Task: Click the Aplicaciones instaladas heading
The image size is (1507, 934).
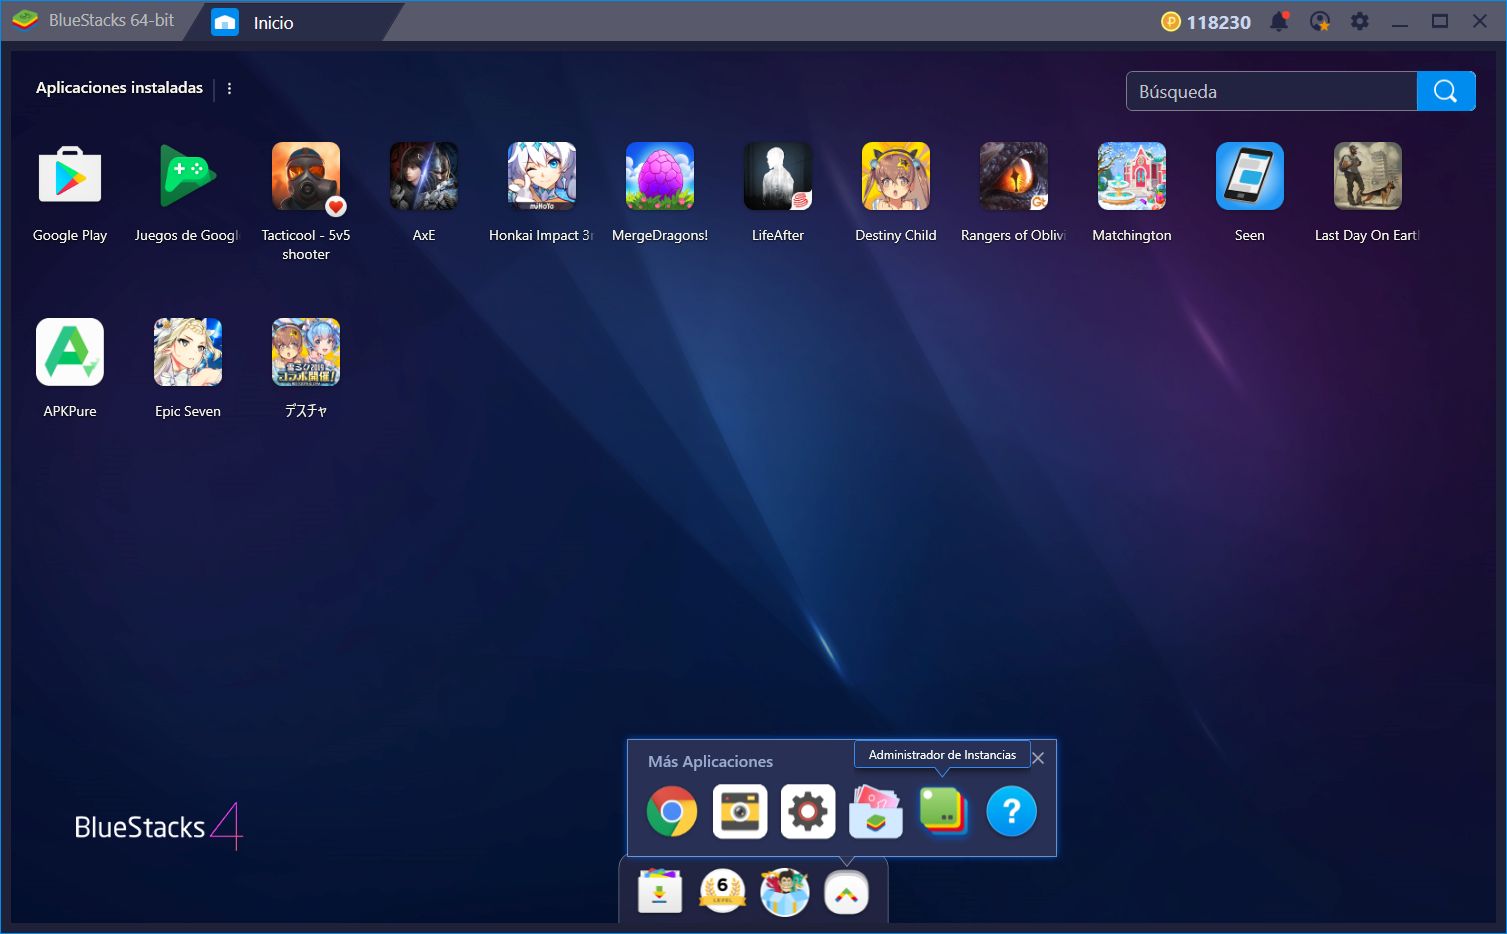Action: [x=119, y=88]
